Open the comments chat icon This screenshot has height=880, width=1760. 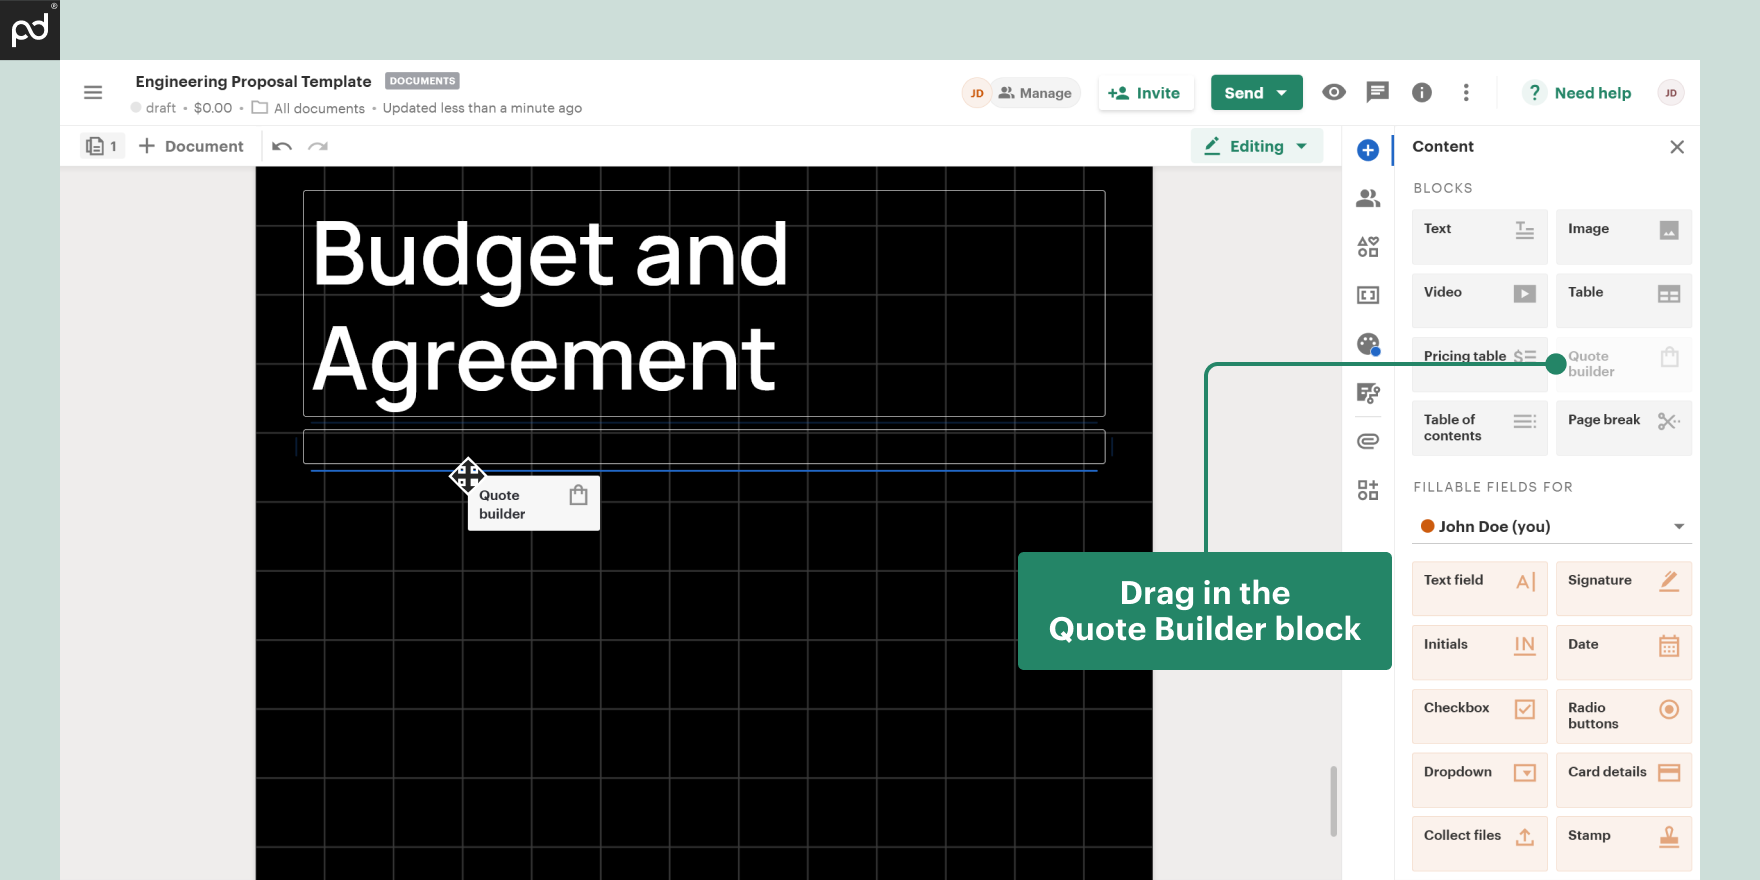point(1377,93)
